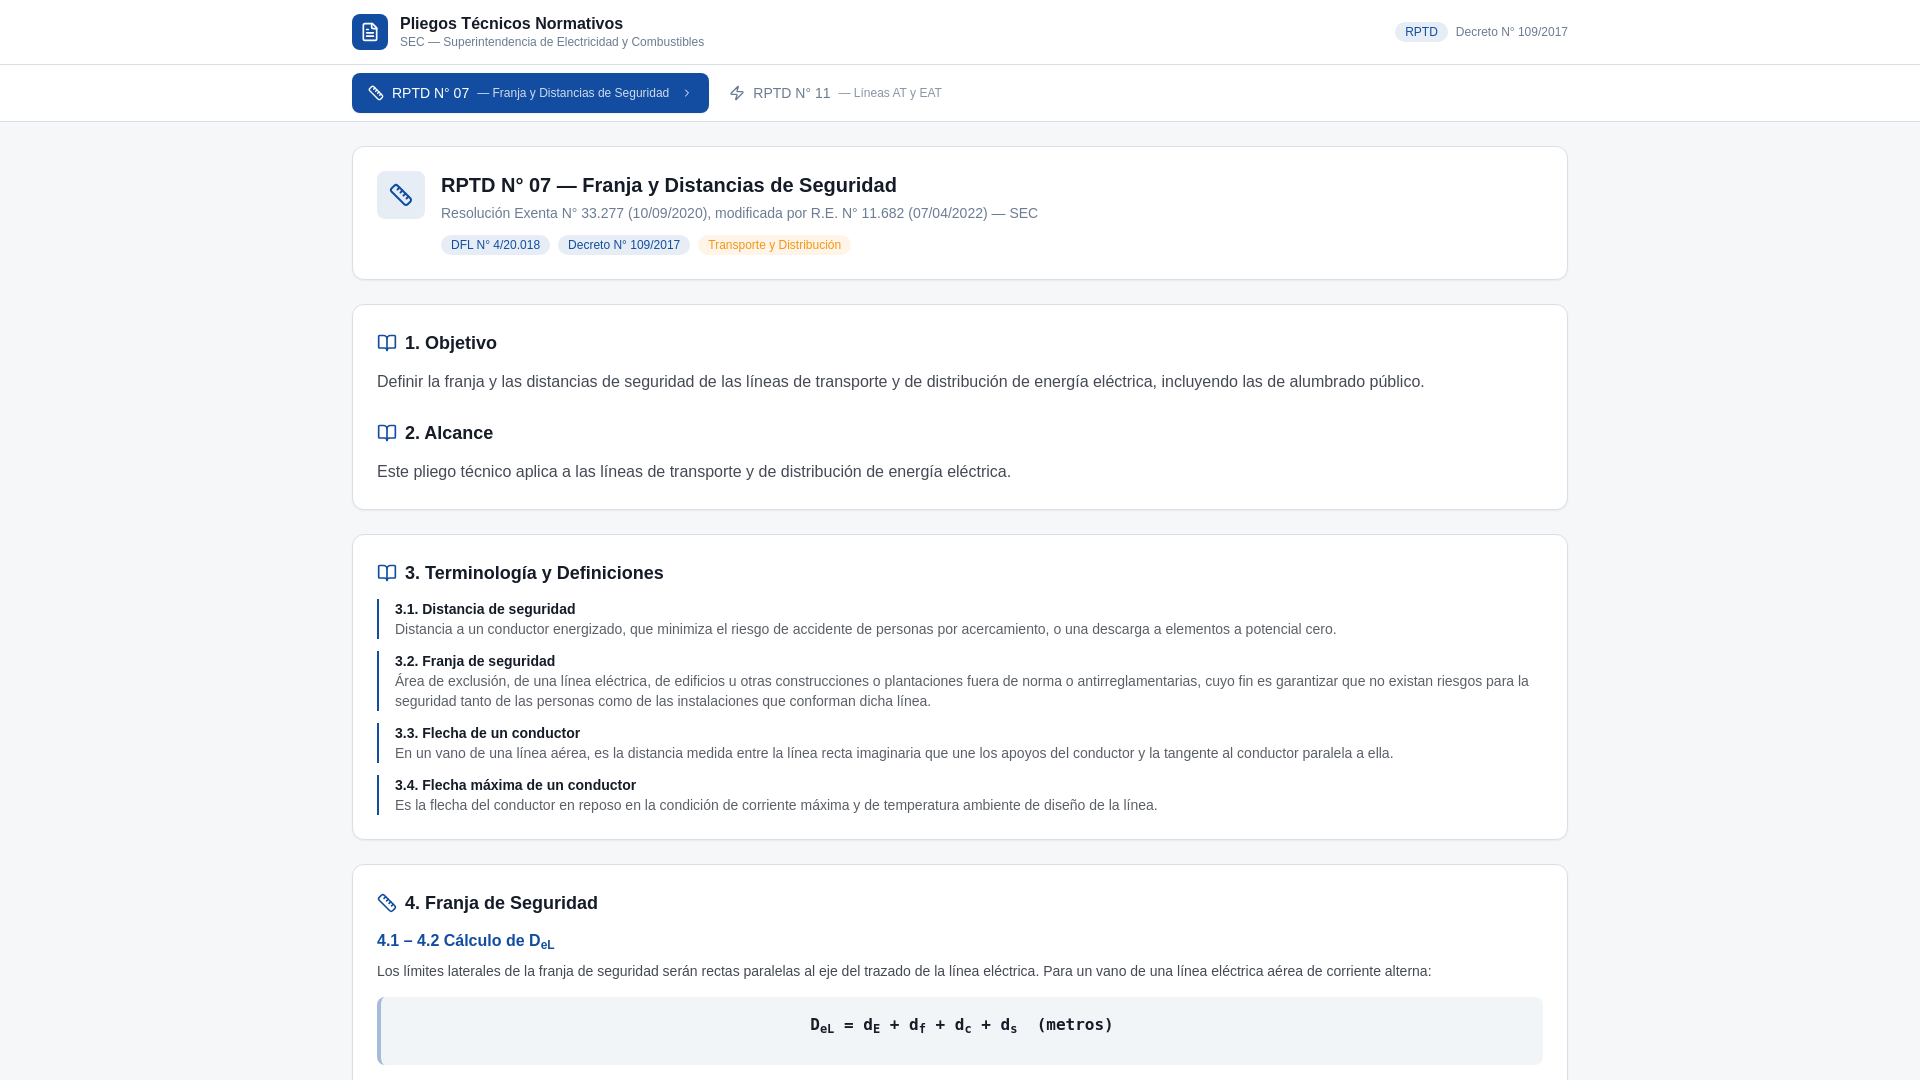Click the header text Decreto N° 109/2017
This screenshot has height=1080, width=1920.
(x=1512, y=32)
